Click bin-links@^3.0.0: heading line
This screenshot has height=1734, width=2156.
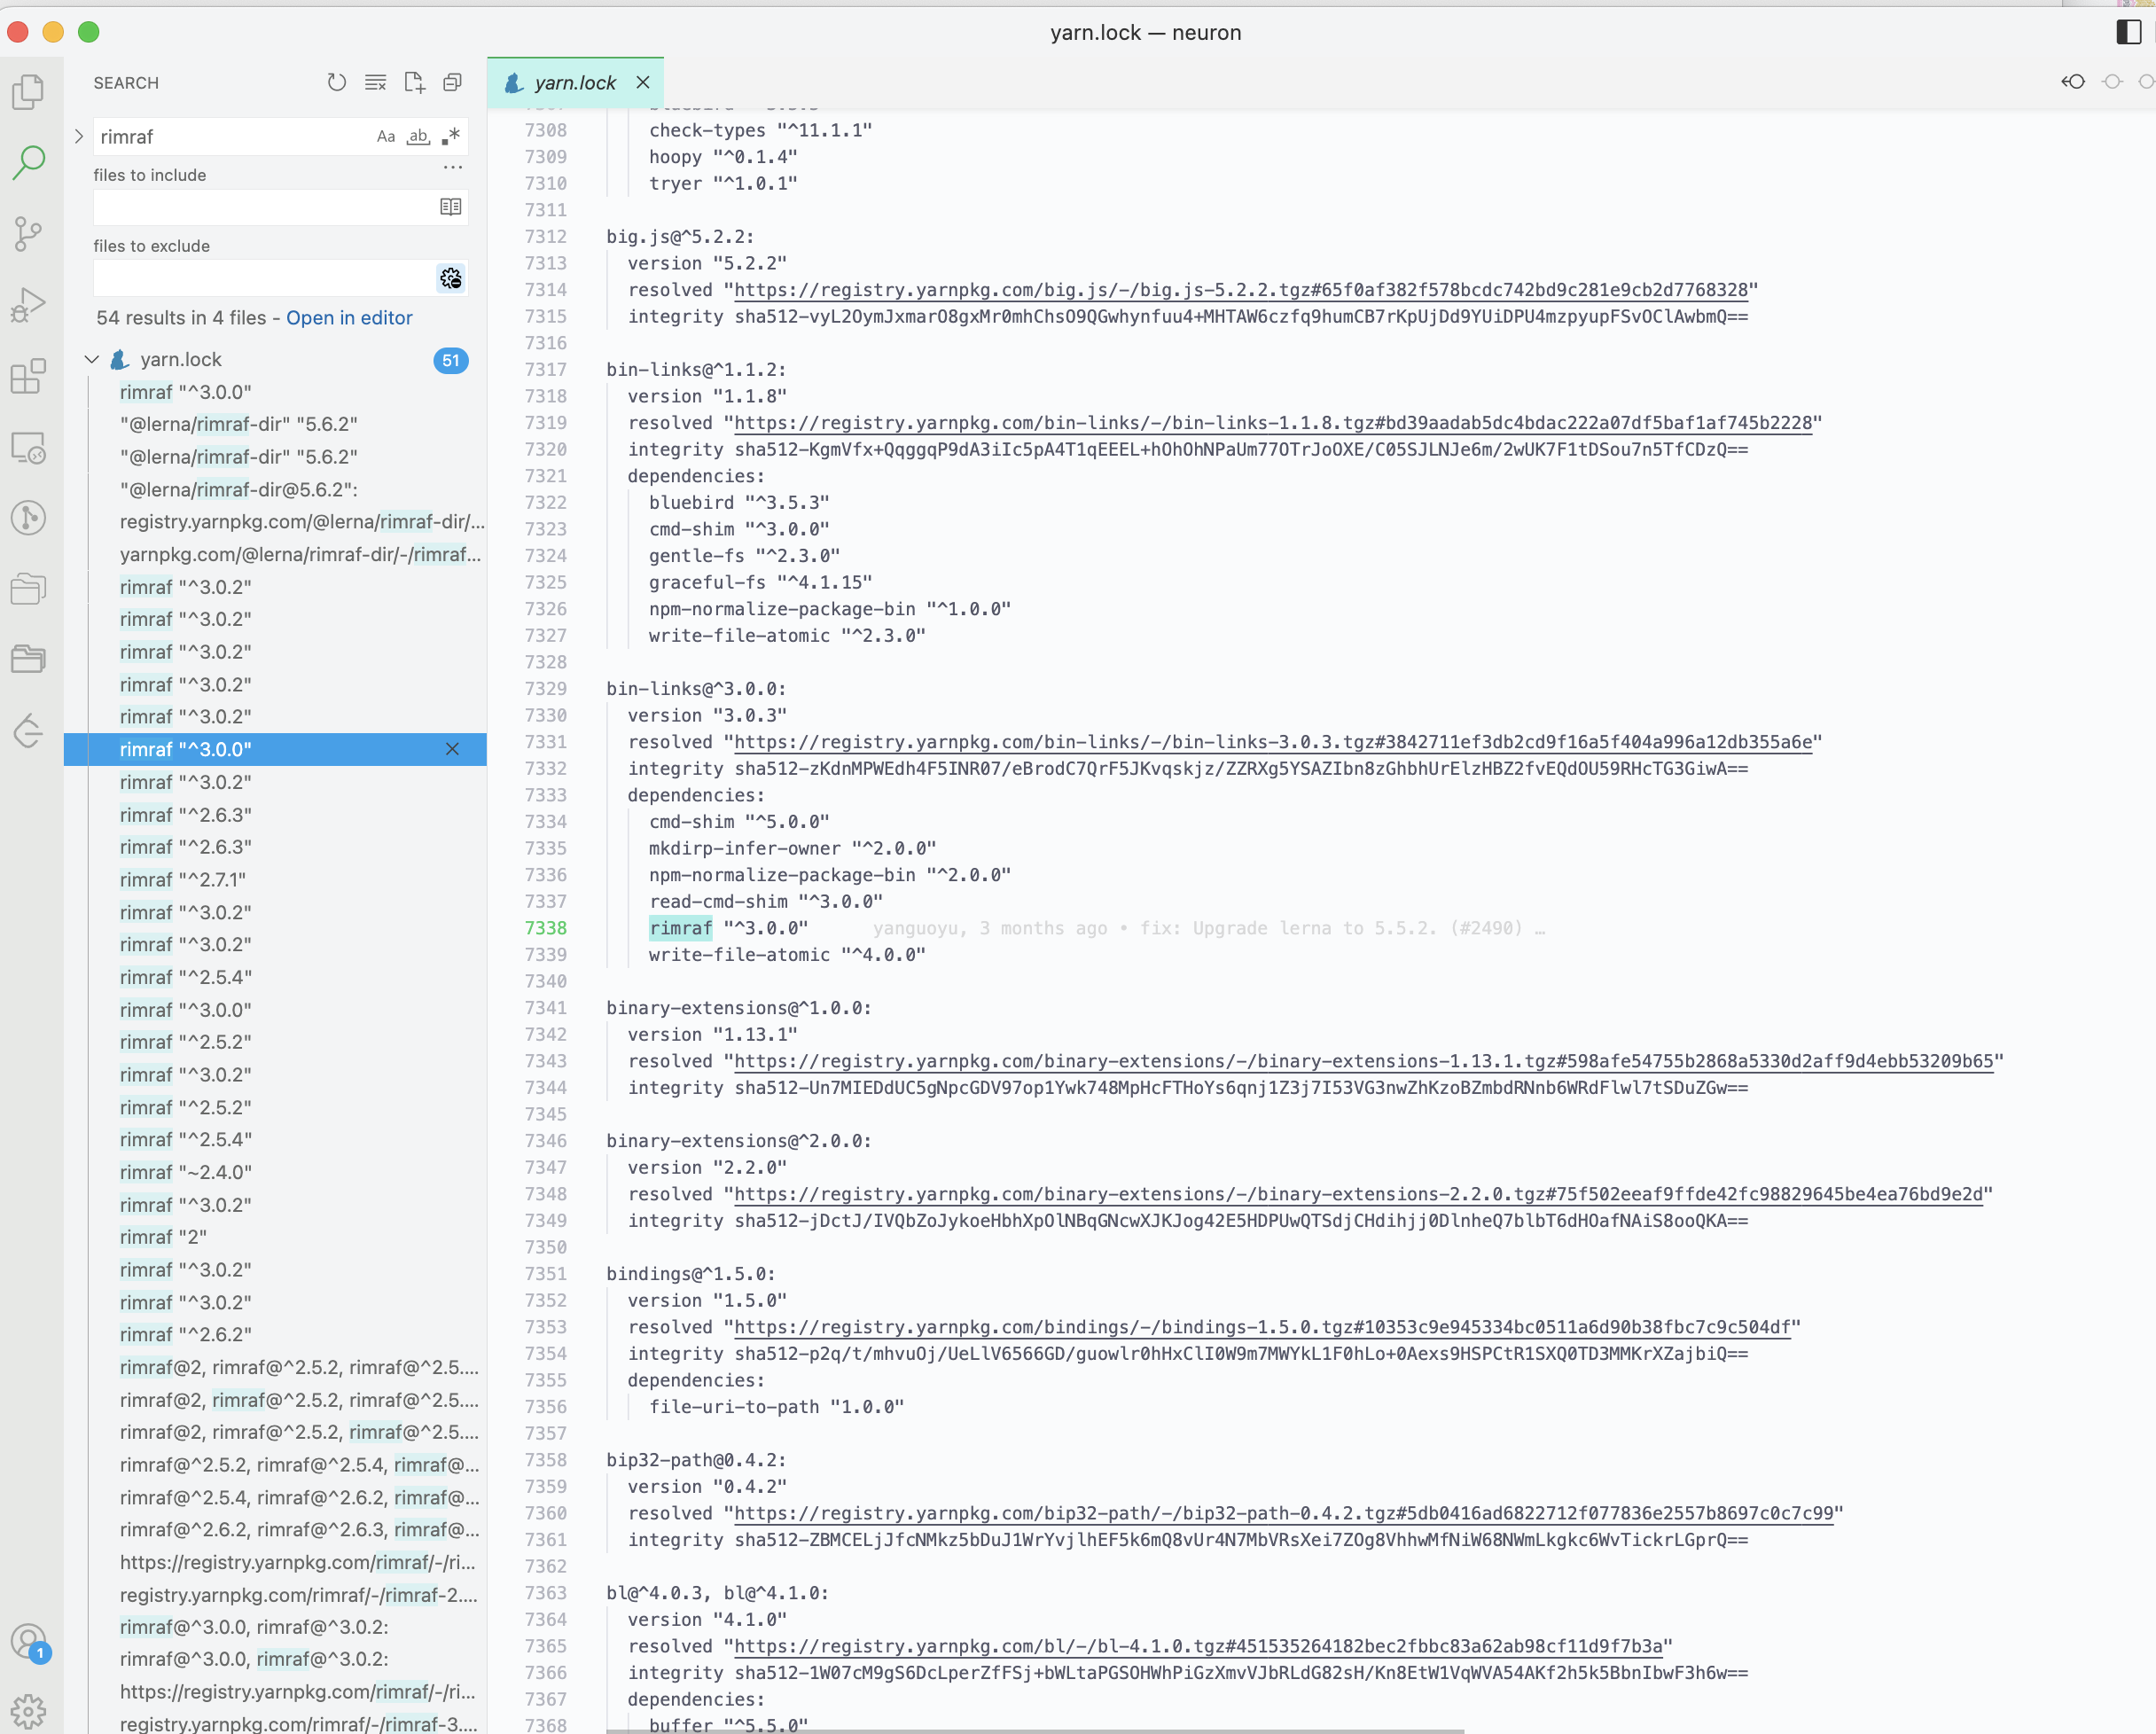tap(696, 689)
